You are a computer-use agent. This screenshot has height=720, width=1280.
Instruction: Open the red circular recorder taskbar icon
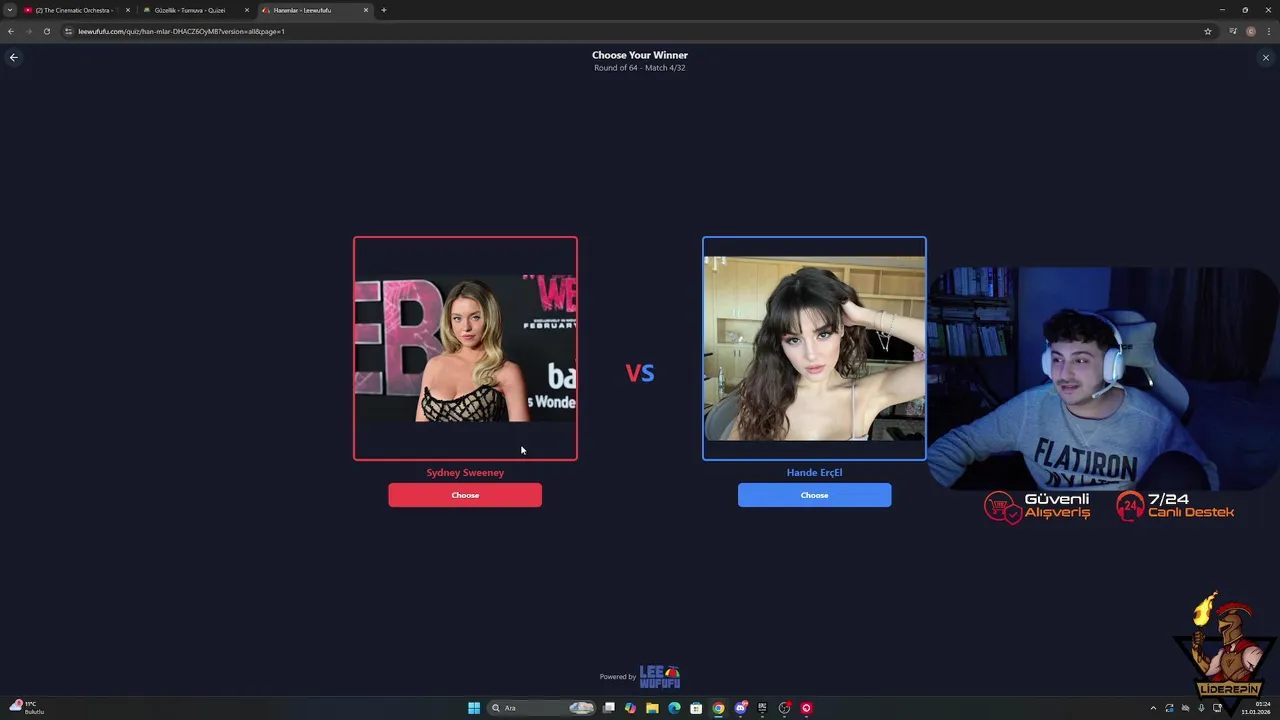pyautogui.click(x=806, y=708)
